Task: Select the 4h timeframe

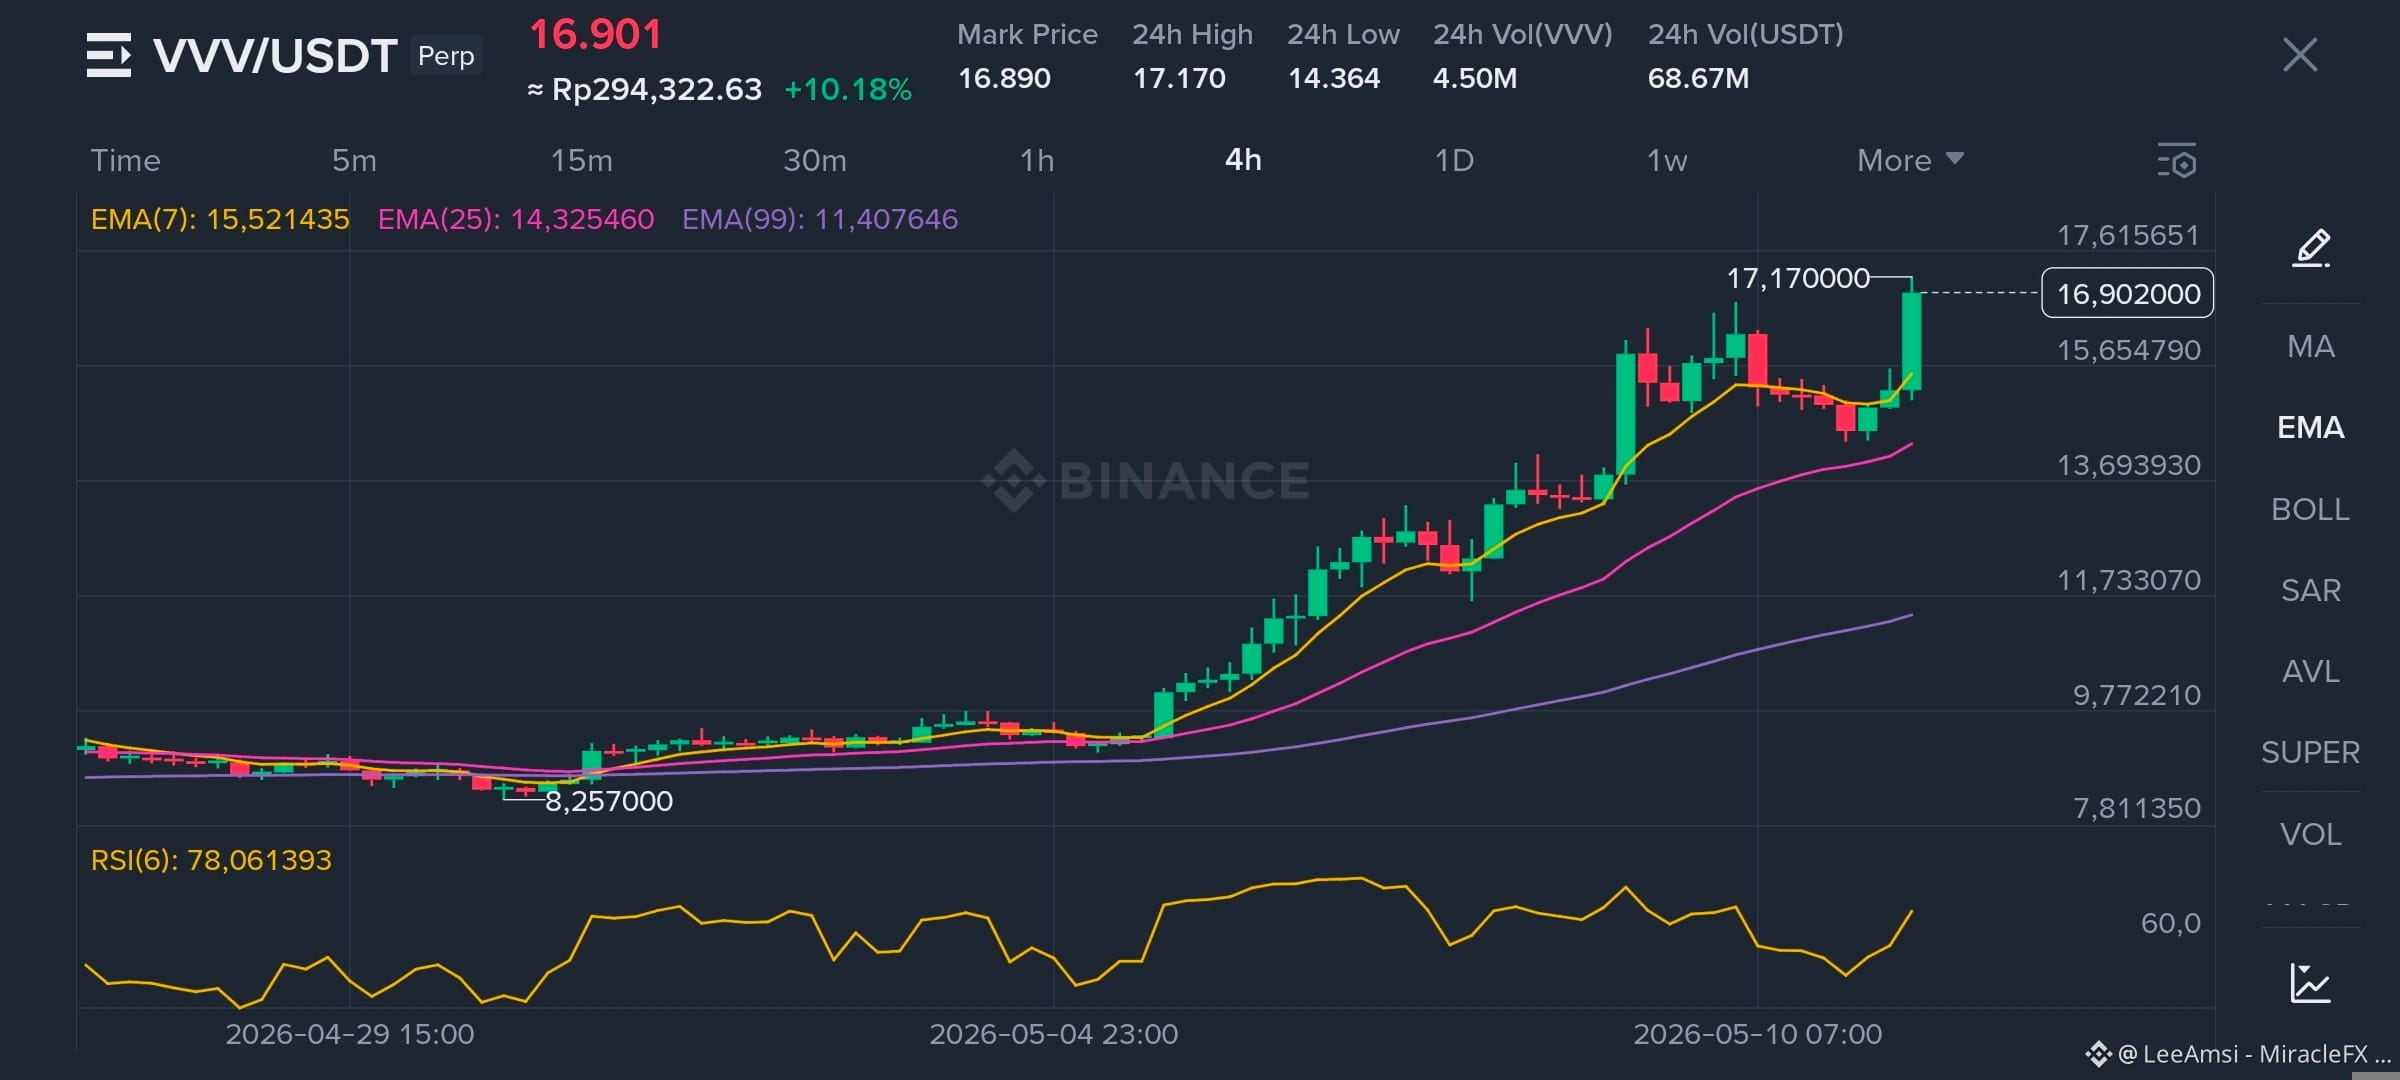Action: [x=1243, y=160]
